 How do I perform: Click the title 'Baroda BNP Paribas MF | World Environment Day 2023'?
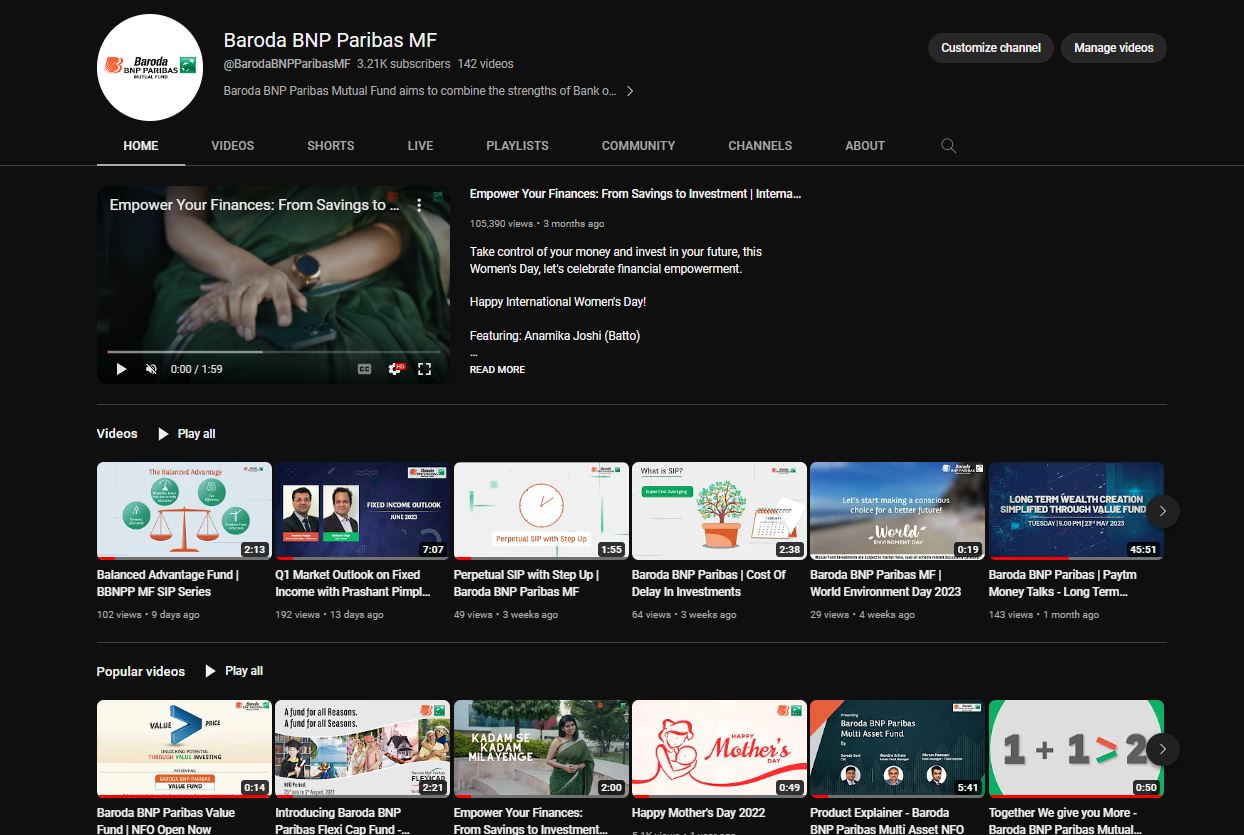click(886, 583)
